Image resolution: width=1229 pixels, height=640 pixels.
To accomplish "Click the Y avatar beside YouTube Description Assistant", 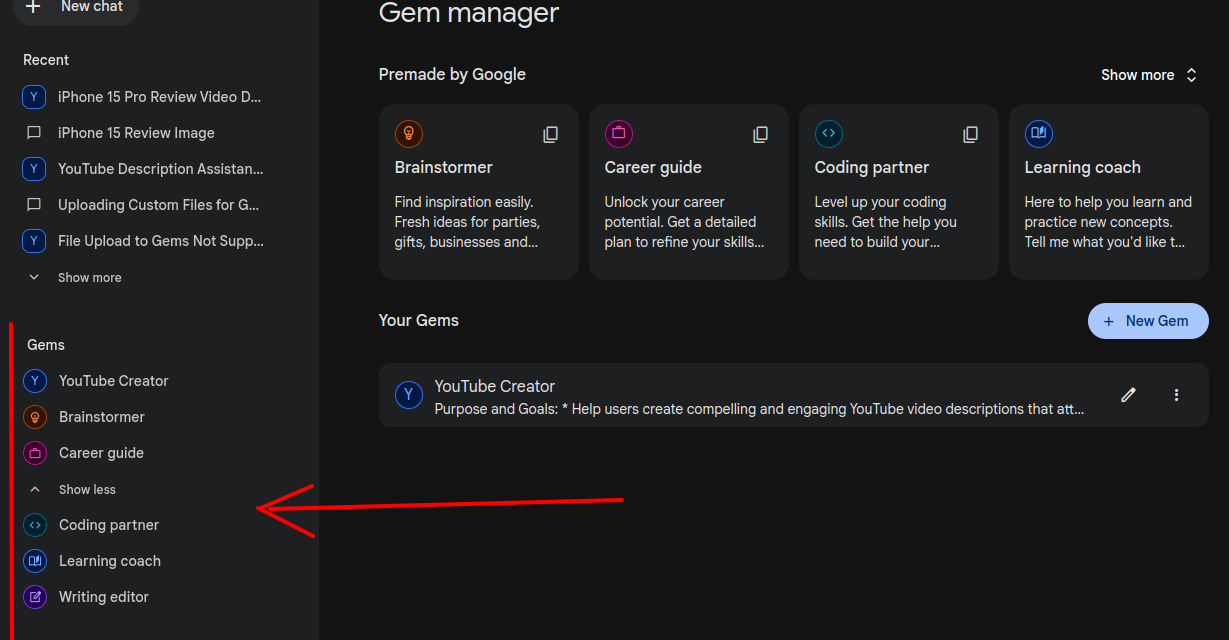I will click(34, 169).
